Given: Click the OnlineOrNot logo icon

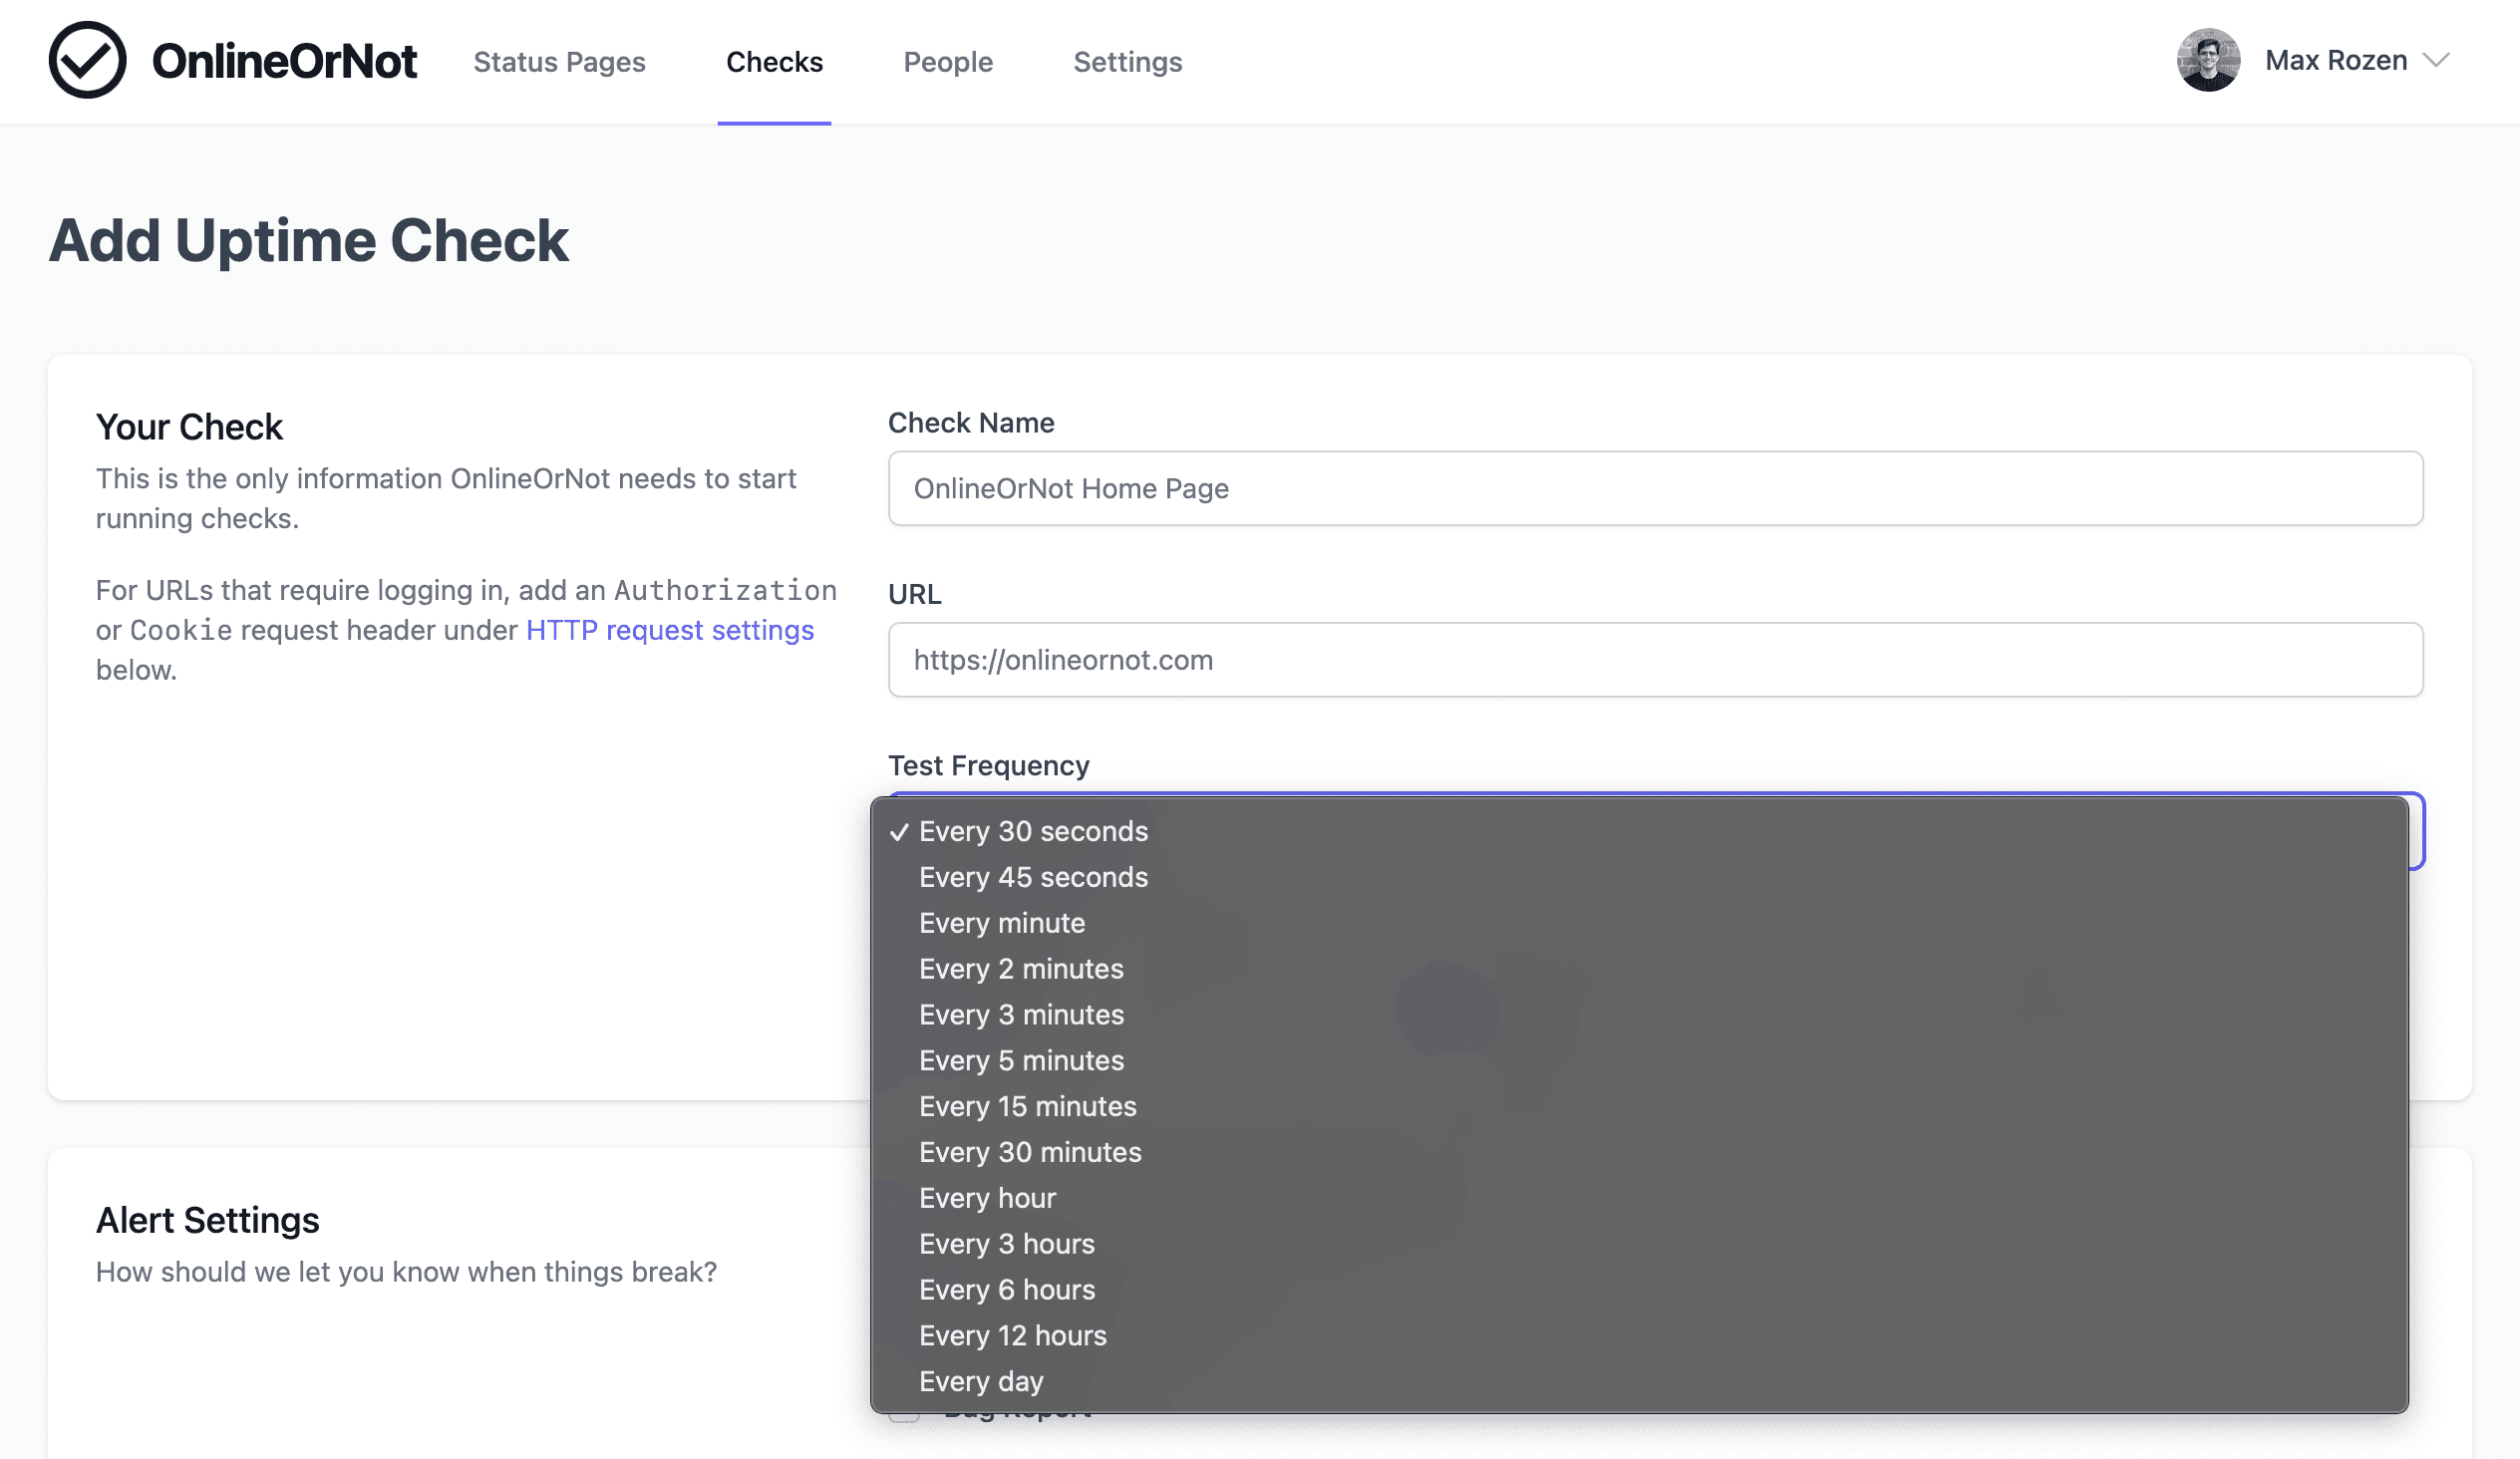Looking at the screenshot, I should (x=85, y=63).
